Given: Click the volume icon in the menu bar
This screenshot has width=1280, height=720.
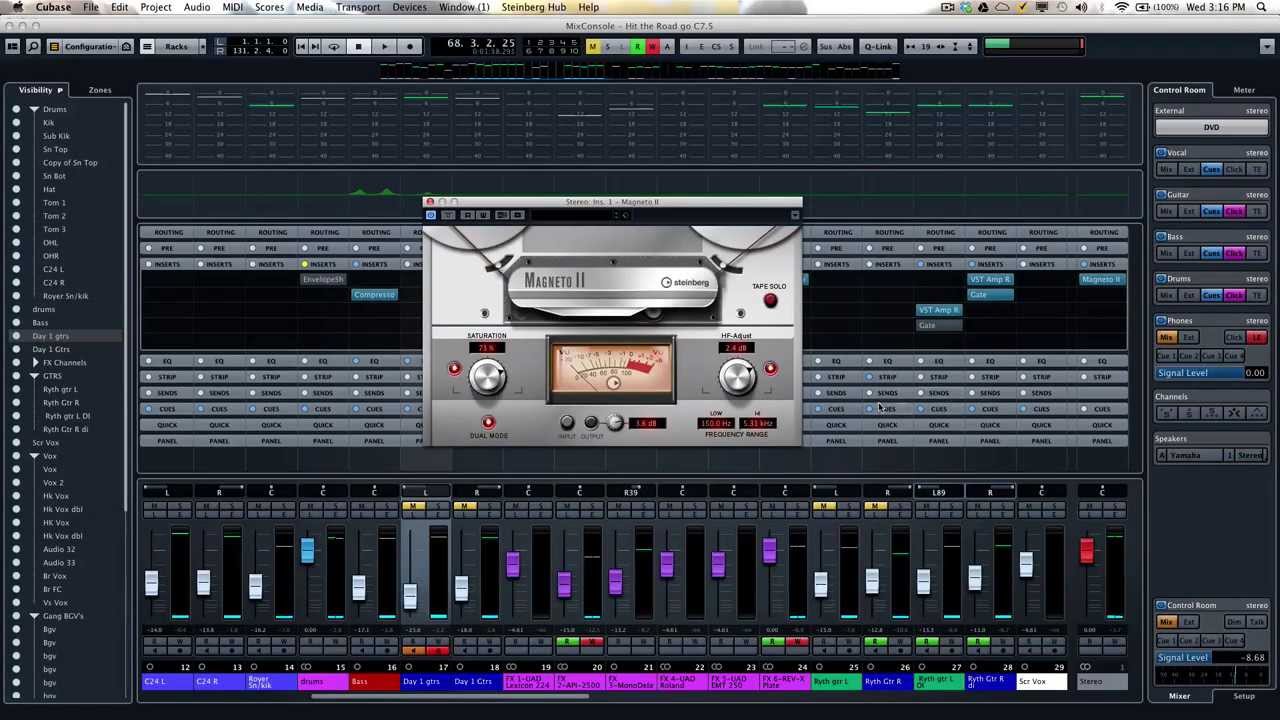Looking at the screenshot, I should [x=1081, y=7].
